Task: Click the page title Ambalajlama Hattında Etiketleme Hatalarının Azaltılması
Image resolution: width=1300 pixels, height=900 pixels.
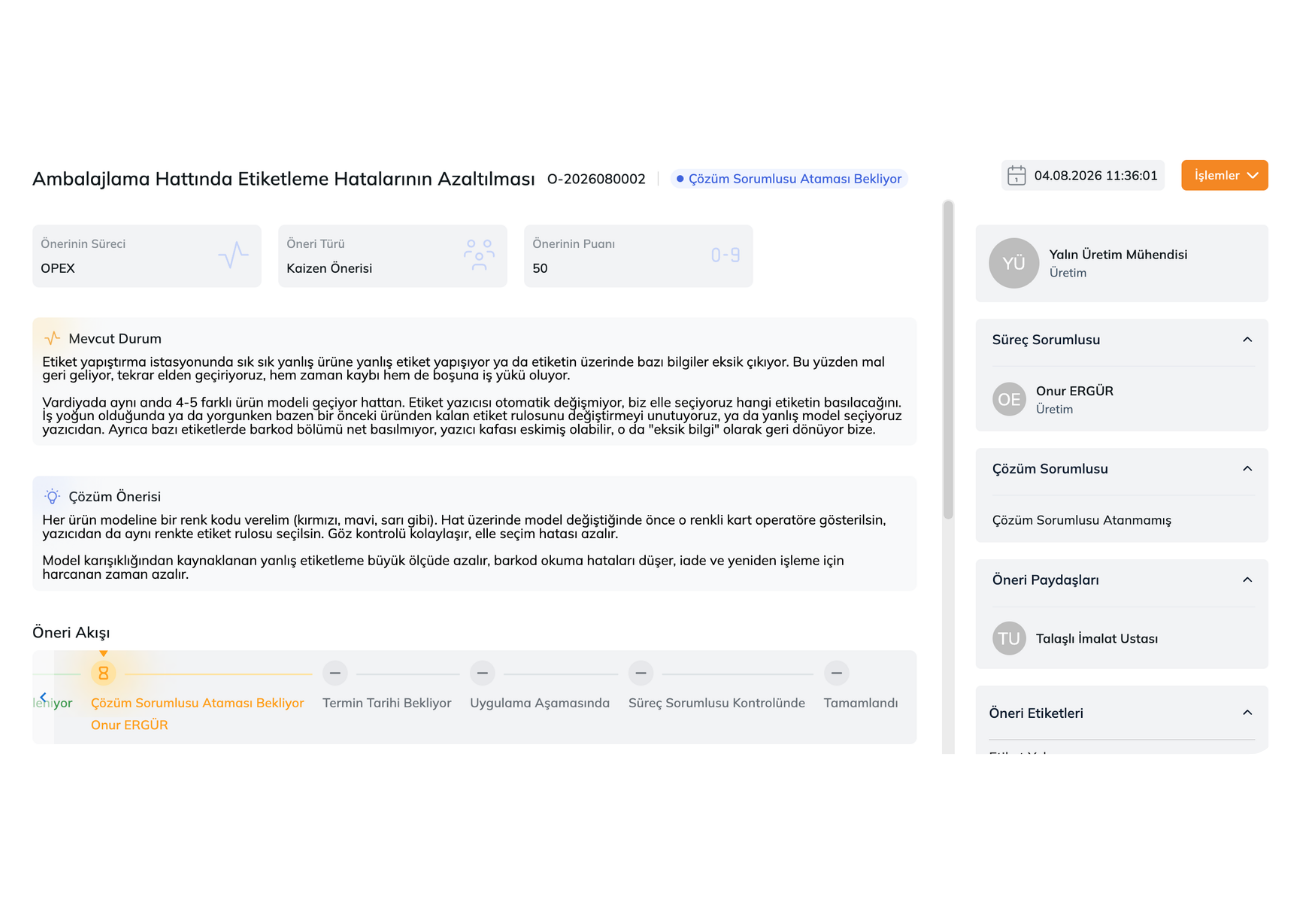Action: 284,179
